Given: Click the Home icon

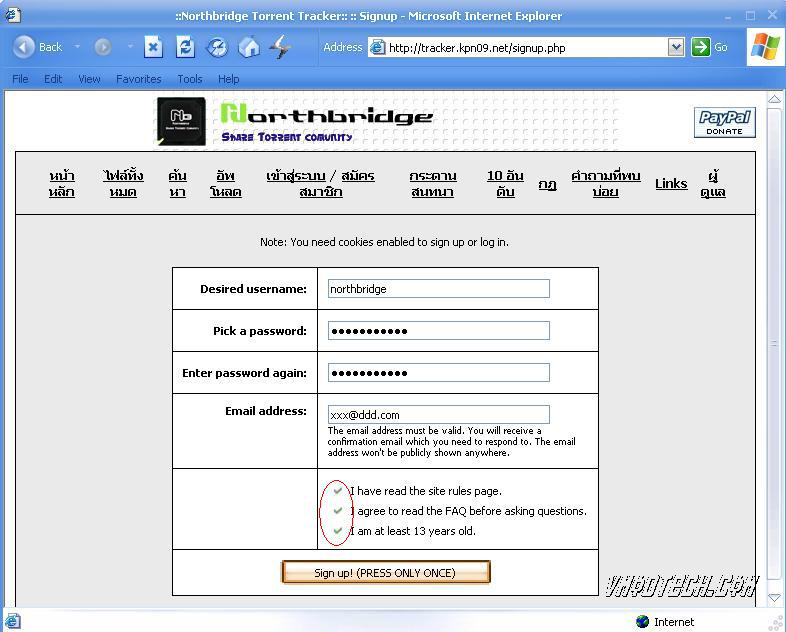Looking at the screenshot, I should [x=249, y=48].
